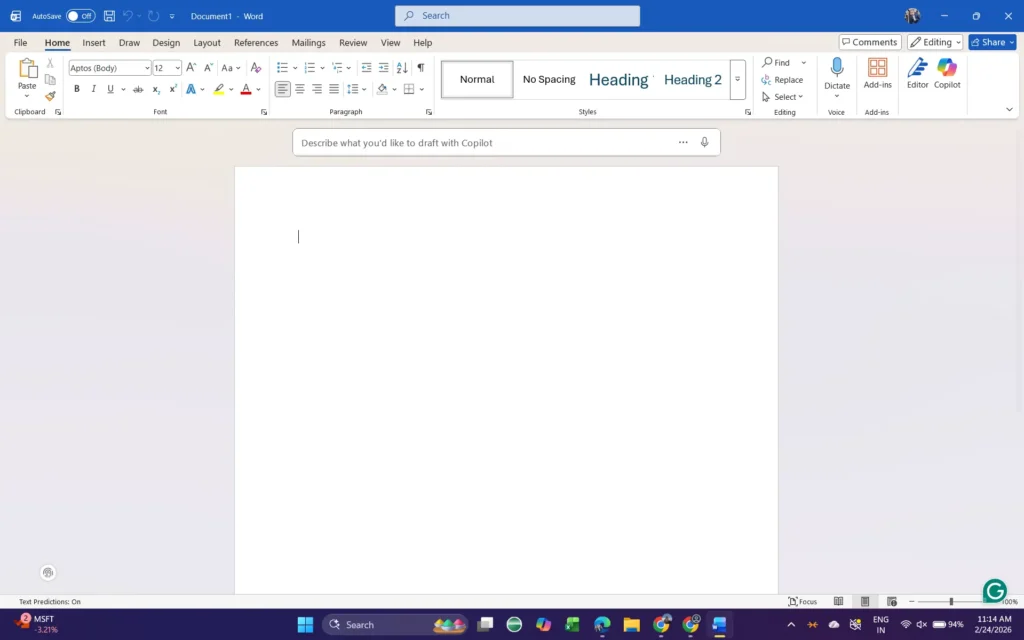Click the Comments button
Screen dimensions: 1024x640
pyautogui.click(x=869, y=42)
